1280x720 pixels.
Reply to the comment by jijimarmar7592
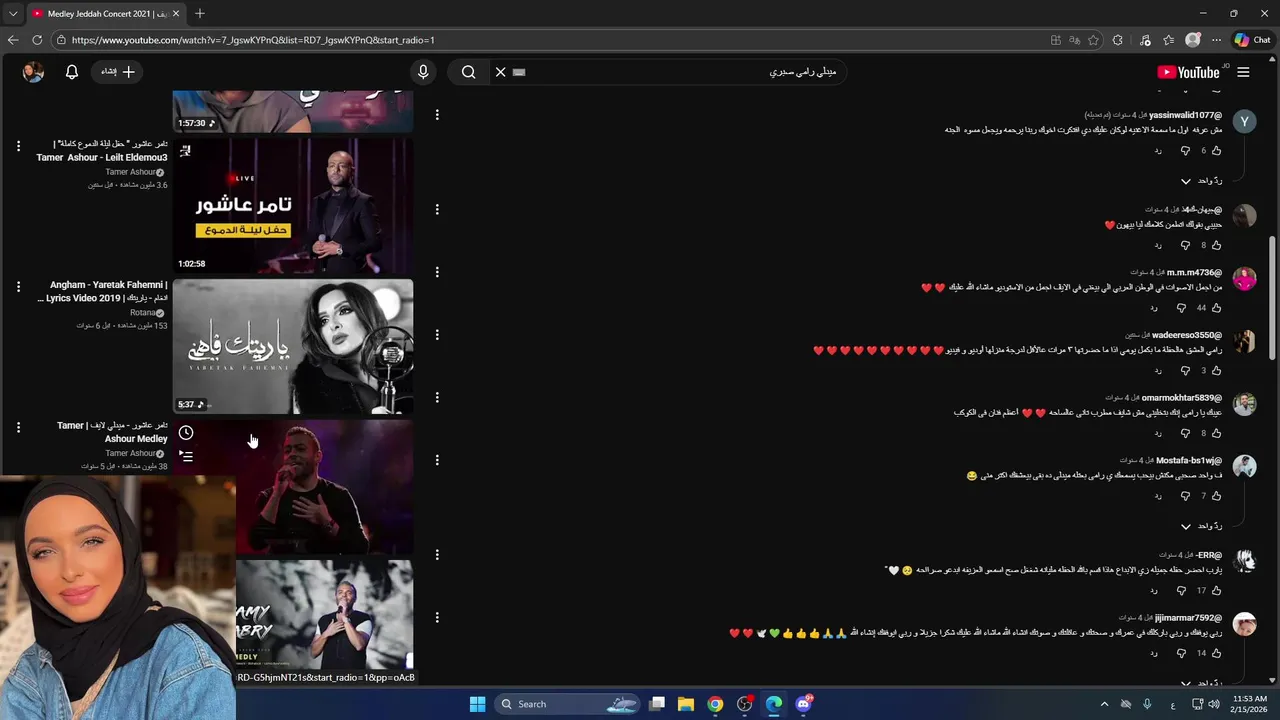click(1154, 653)
